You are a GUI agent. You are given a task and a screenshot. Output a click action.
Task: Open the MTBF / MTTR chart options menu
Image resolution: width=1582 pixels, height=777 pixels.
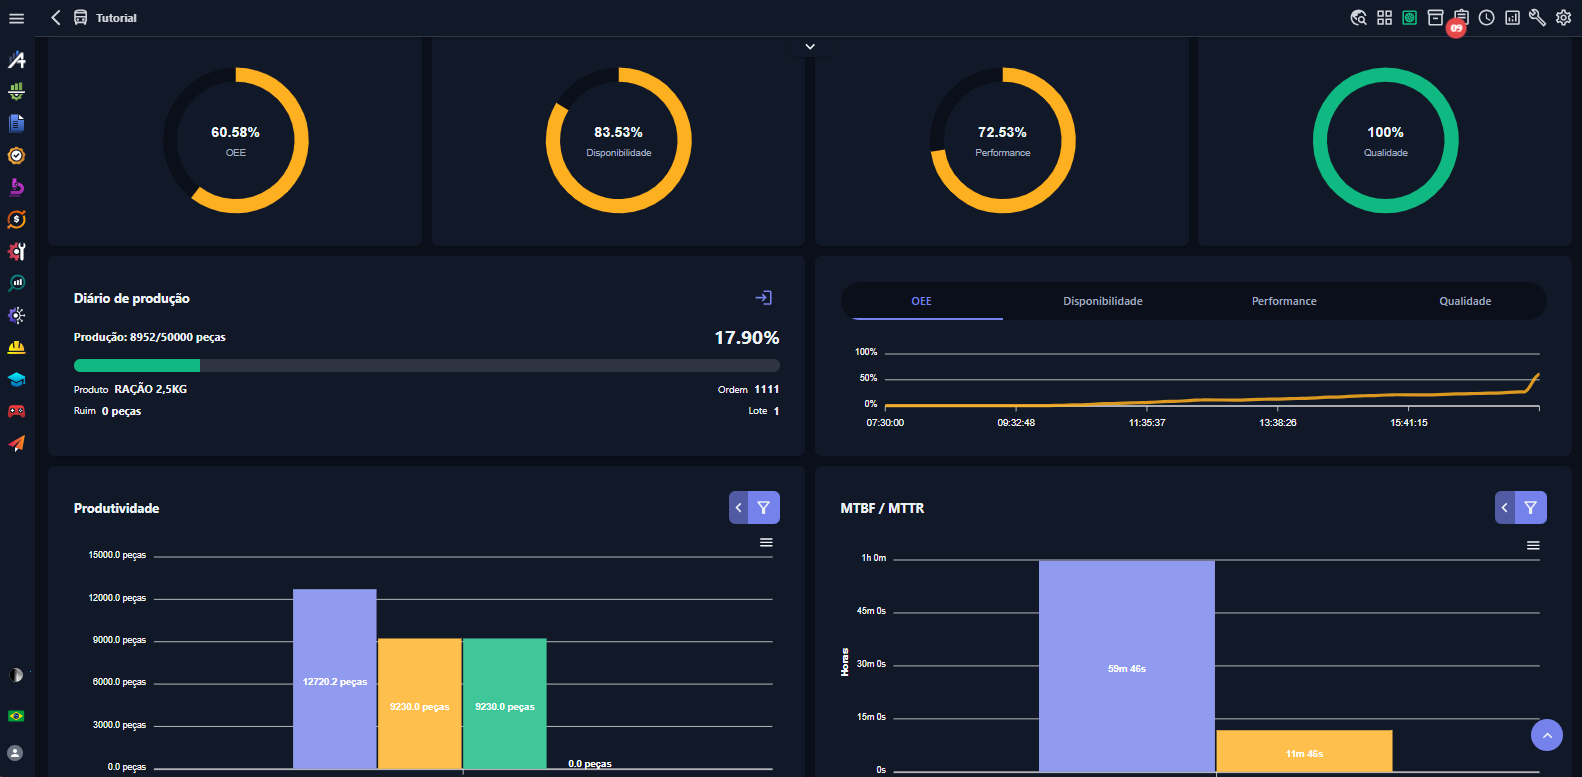tap(1533, 546)
